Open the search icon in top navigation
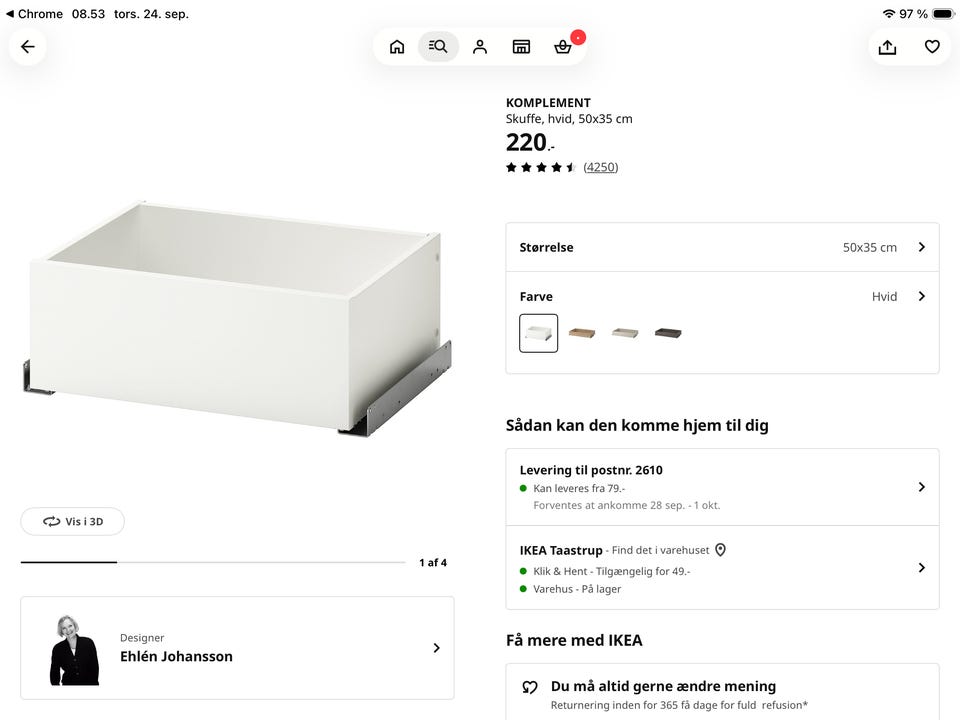The width and height of the screenshot is (960, 720). point(438,47)
